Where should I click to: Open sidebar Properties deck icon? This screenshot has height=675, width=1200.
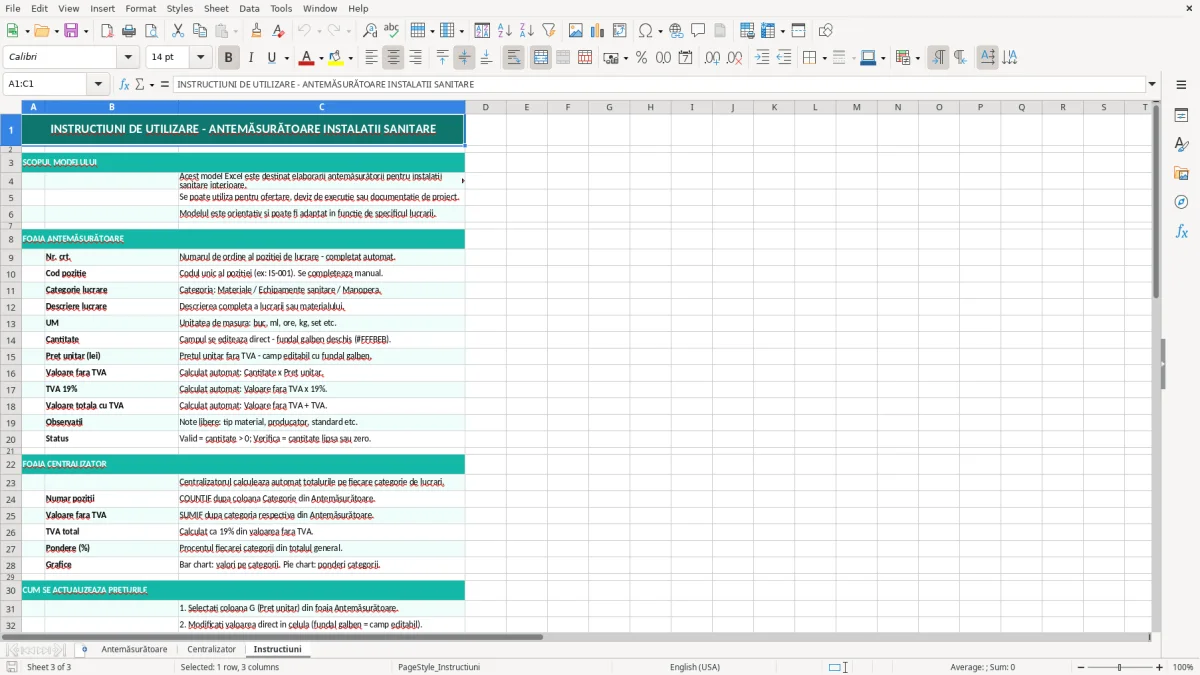(1181, 116)
